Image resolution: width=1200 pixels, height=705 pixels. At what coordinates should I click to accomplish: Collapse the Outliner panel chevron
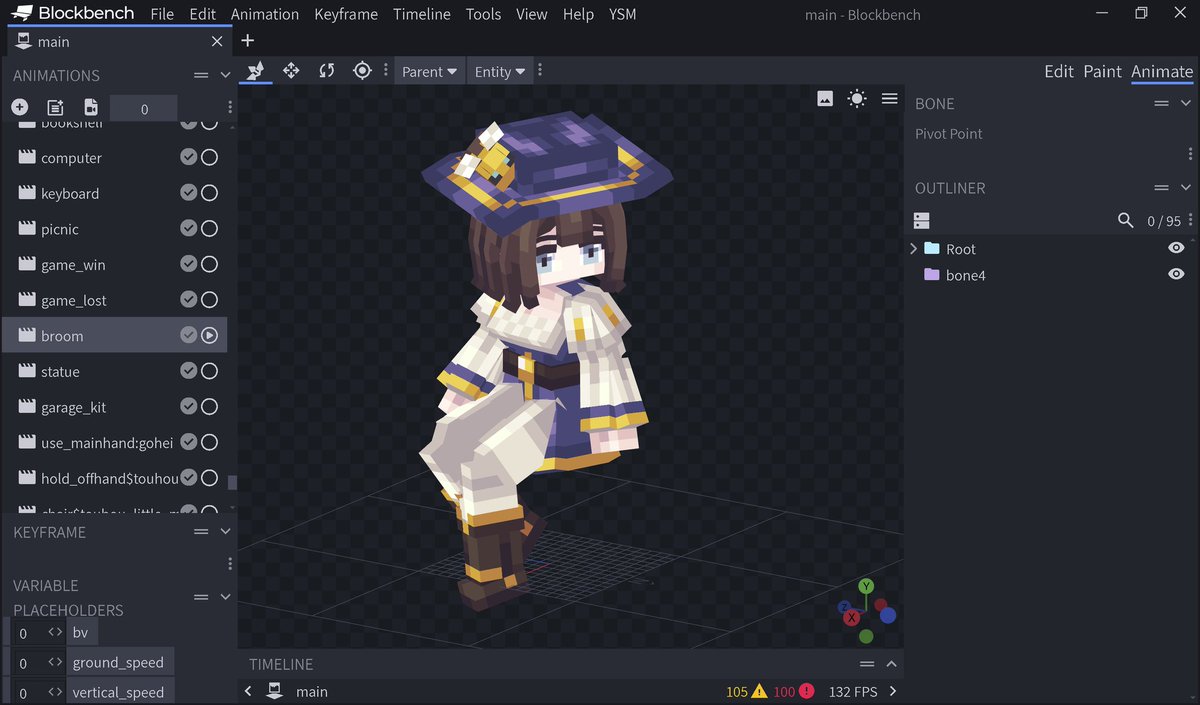point(1186,188)
